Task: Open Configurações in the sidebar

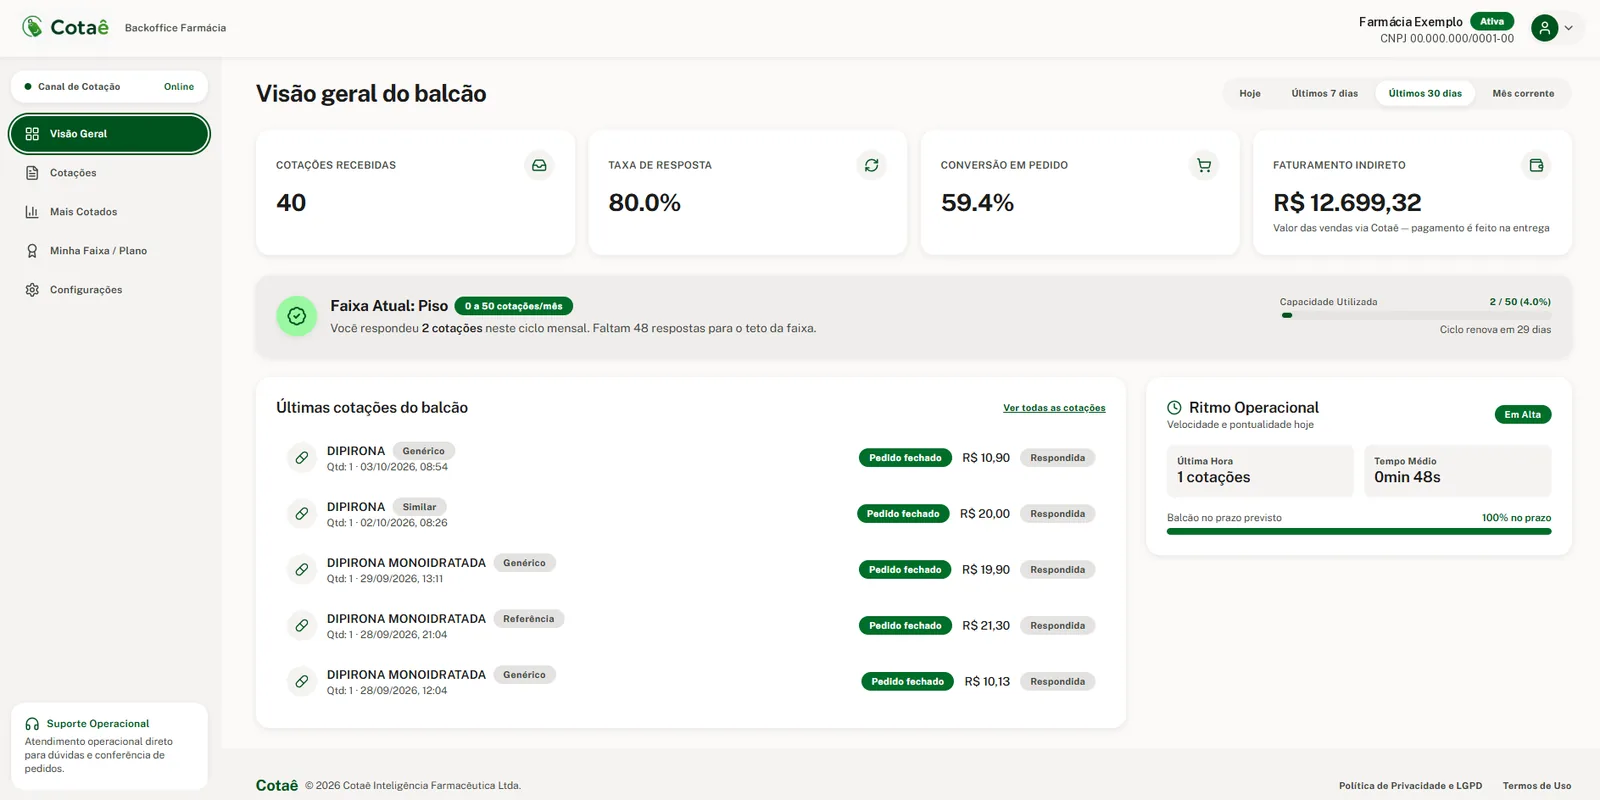Action: (109, 290)
